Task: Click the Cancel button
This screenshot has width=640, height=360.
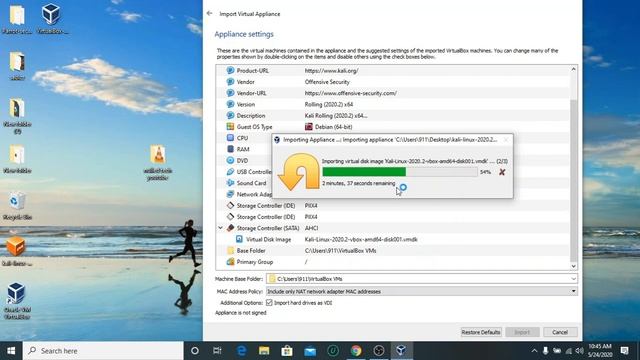Action: 560,332
